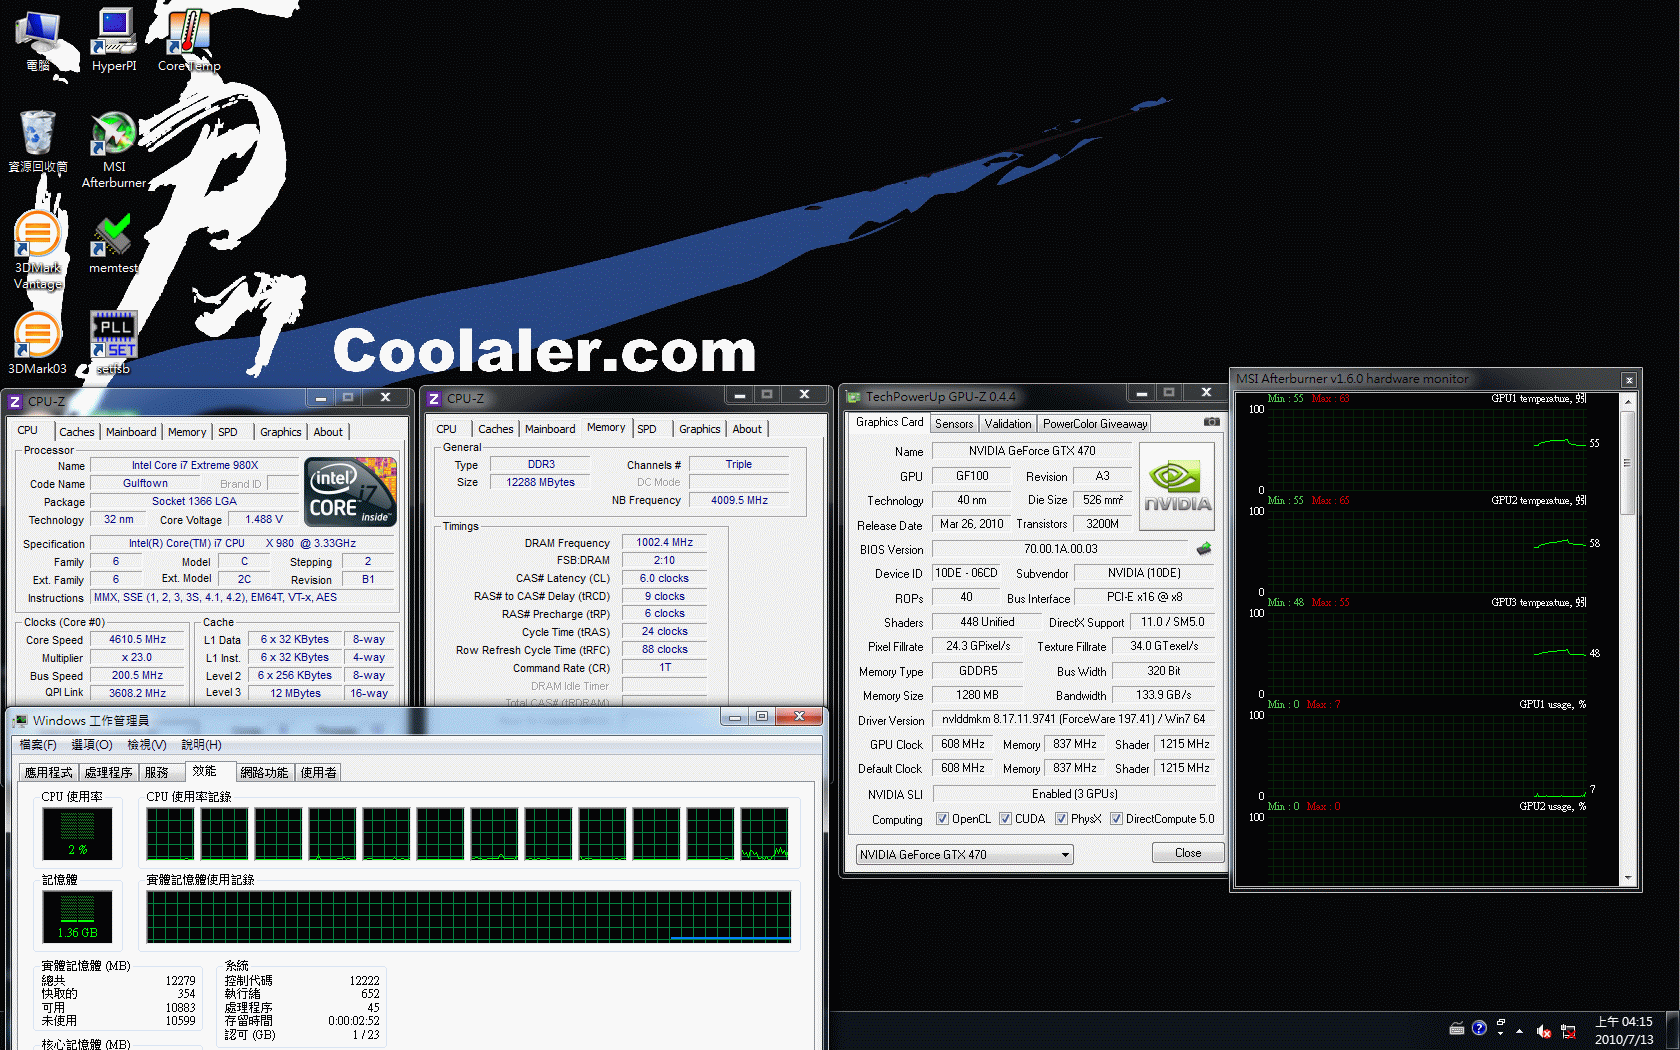1680x1050 pixels.
Task: Open the Computer desktop icon
Action: 38,40
